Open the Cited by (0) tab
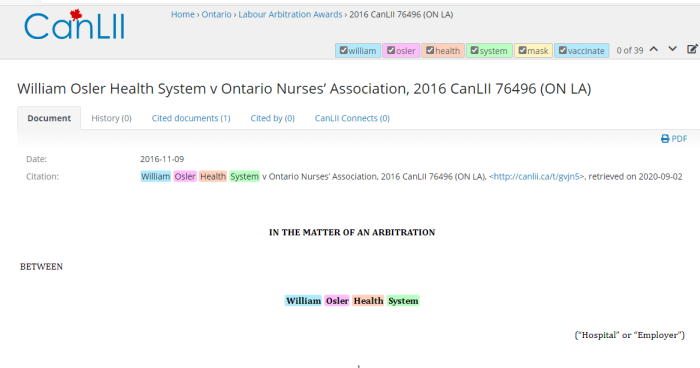The width and height of the screenshot is (700, 368). pos(272,118)
